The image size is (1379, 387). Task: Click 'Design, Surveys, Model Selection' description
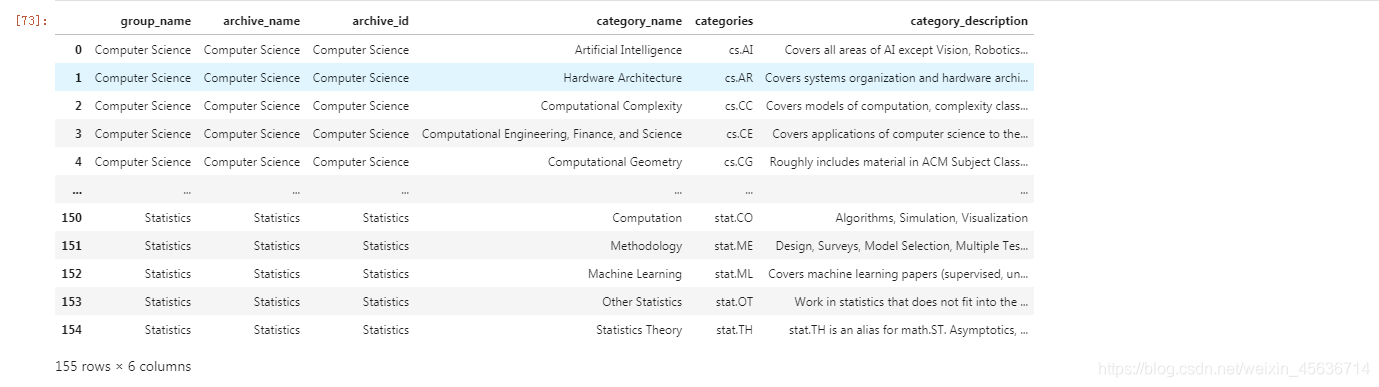(902, 246)
